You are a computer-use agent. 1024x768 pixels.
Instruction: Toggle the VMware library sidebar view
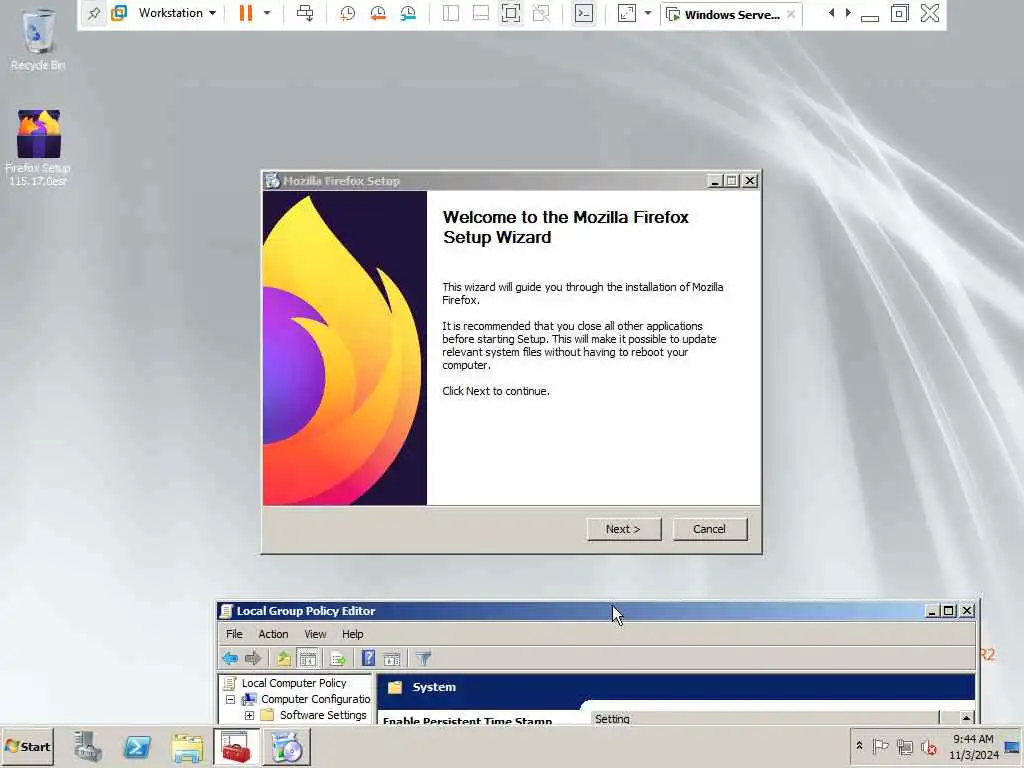pyautogui.click(x=451, y=13)
